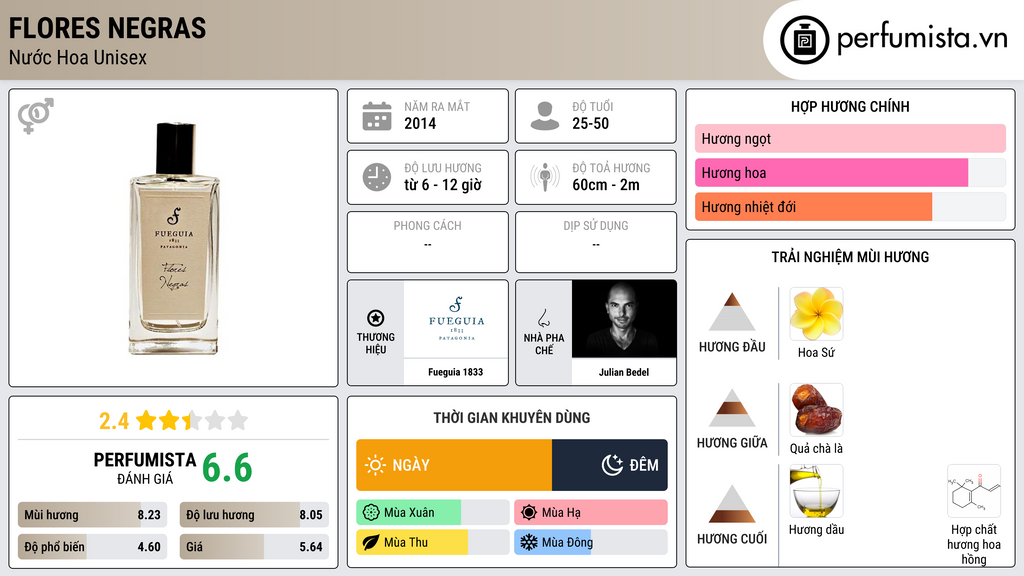Viewport: 1024px width, 576px height.
Task: Click the Thời gian khuyên dùng heading
Action: [x=512, y=417]
